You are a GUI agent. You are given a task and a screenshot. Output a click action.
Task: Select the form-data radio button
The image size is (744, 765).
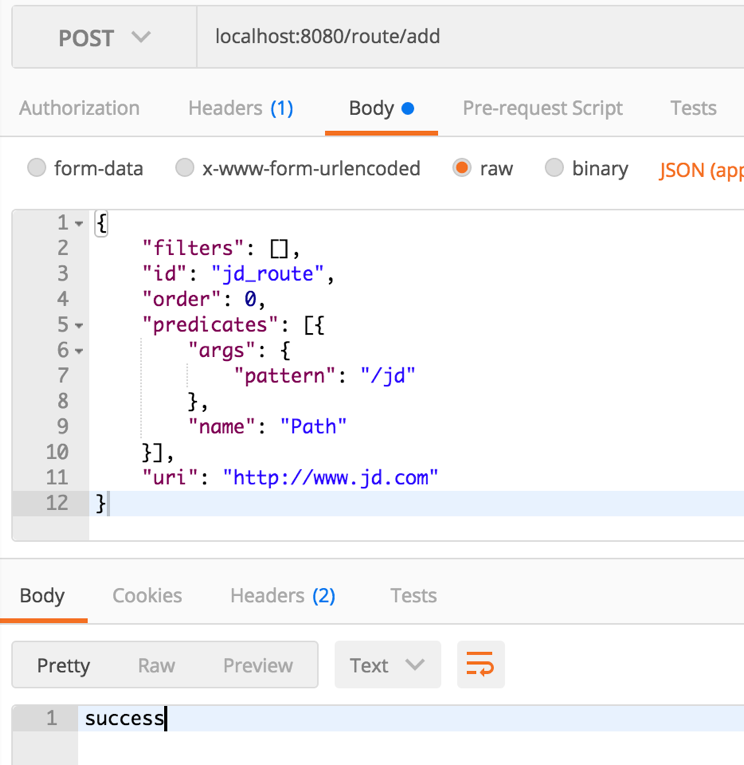tap(37, 168)
